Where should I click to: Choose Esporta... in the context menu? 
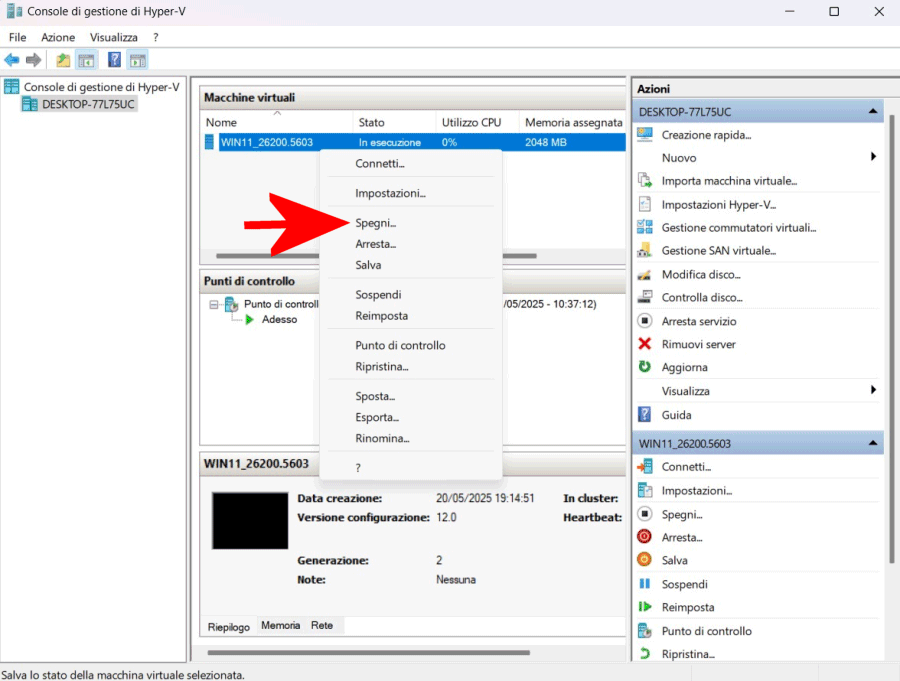pyautogui.click(x=410, y=417)
